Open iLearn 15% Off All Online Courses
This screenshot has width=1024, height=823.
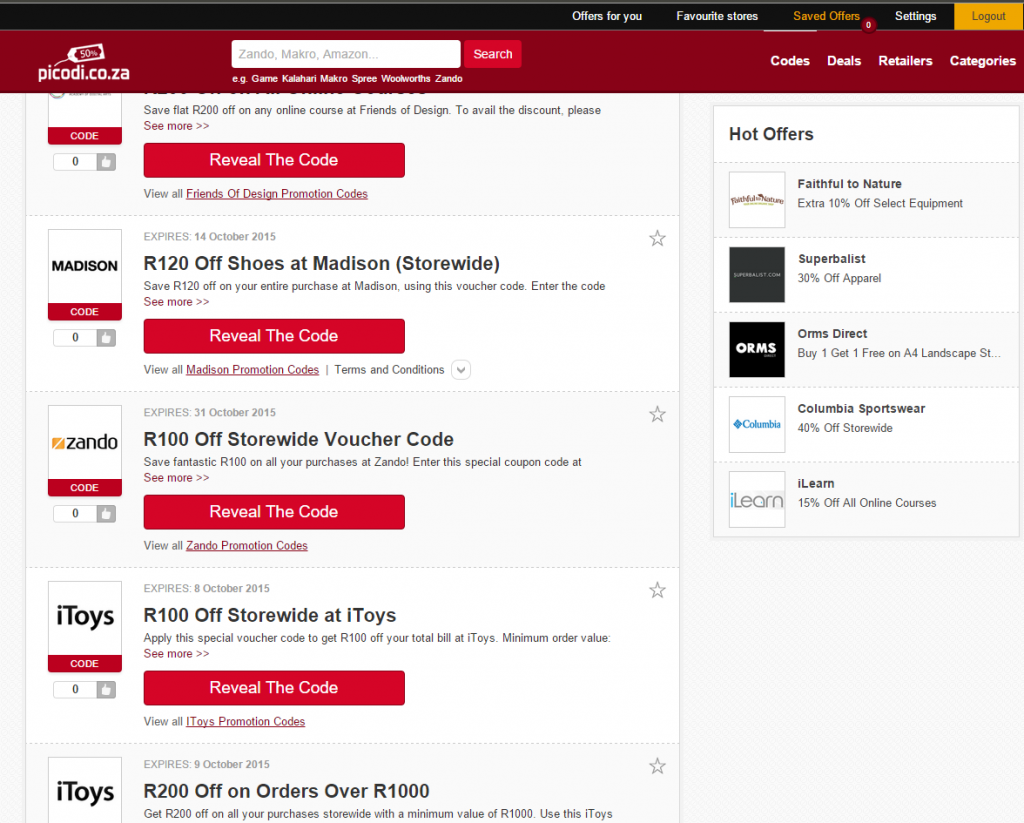[x=867, y=503]
